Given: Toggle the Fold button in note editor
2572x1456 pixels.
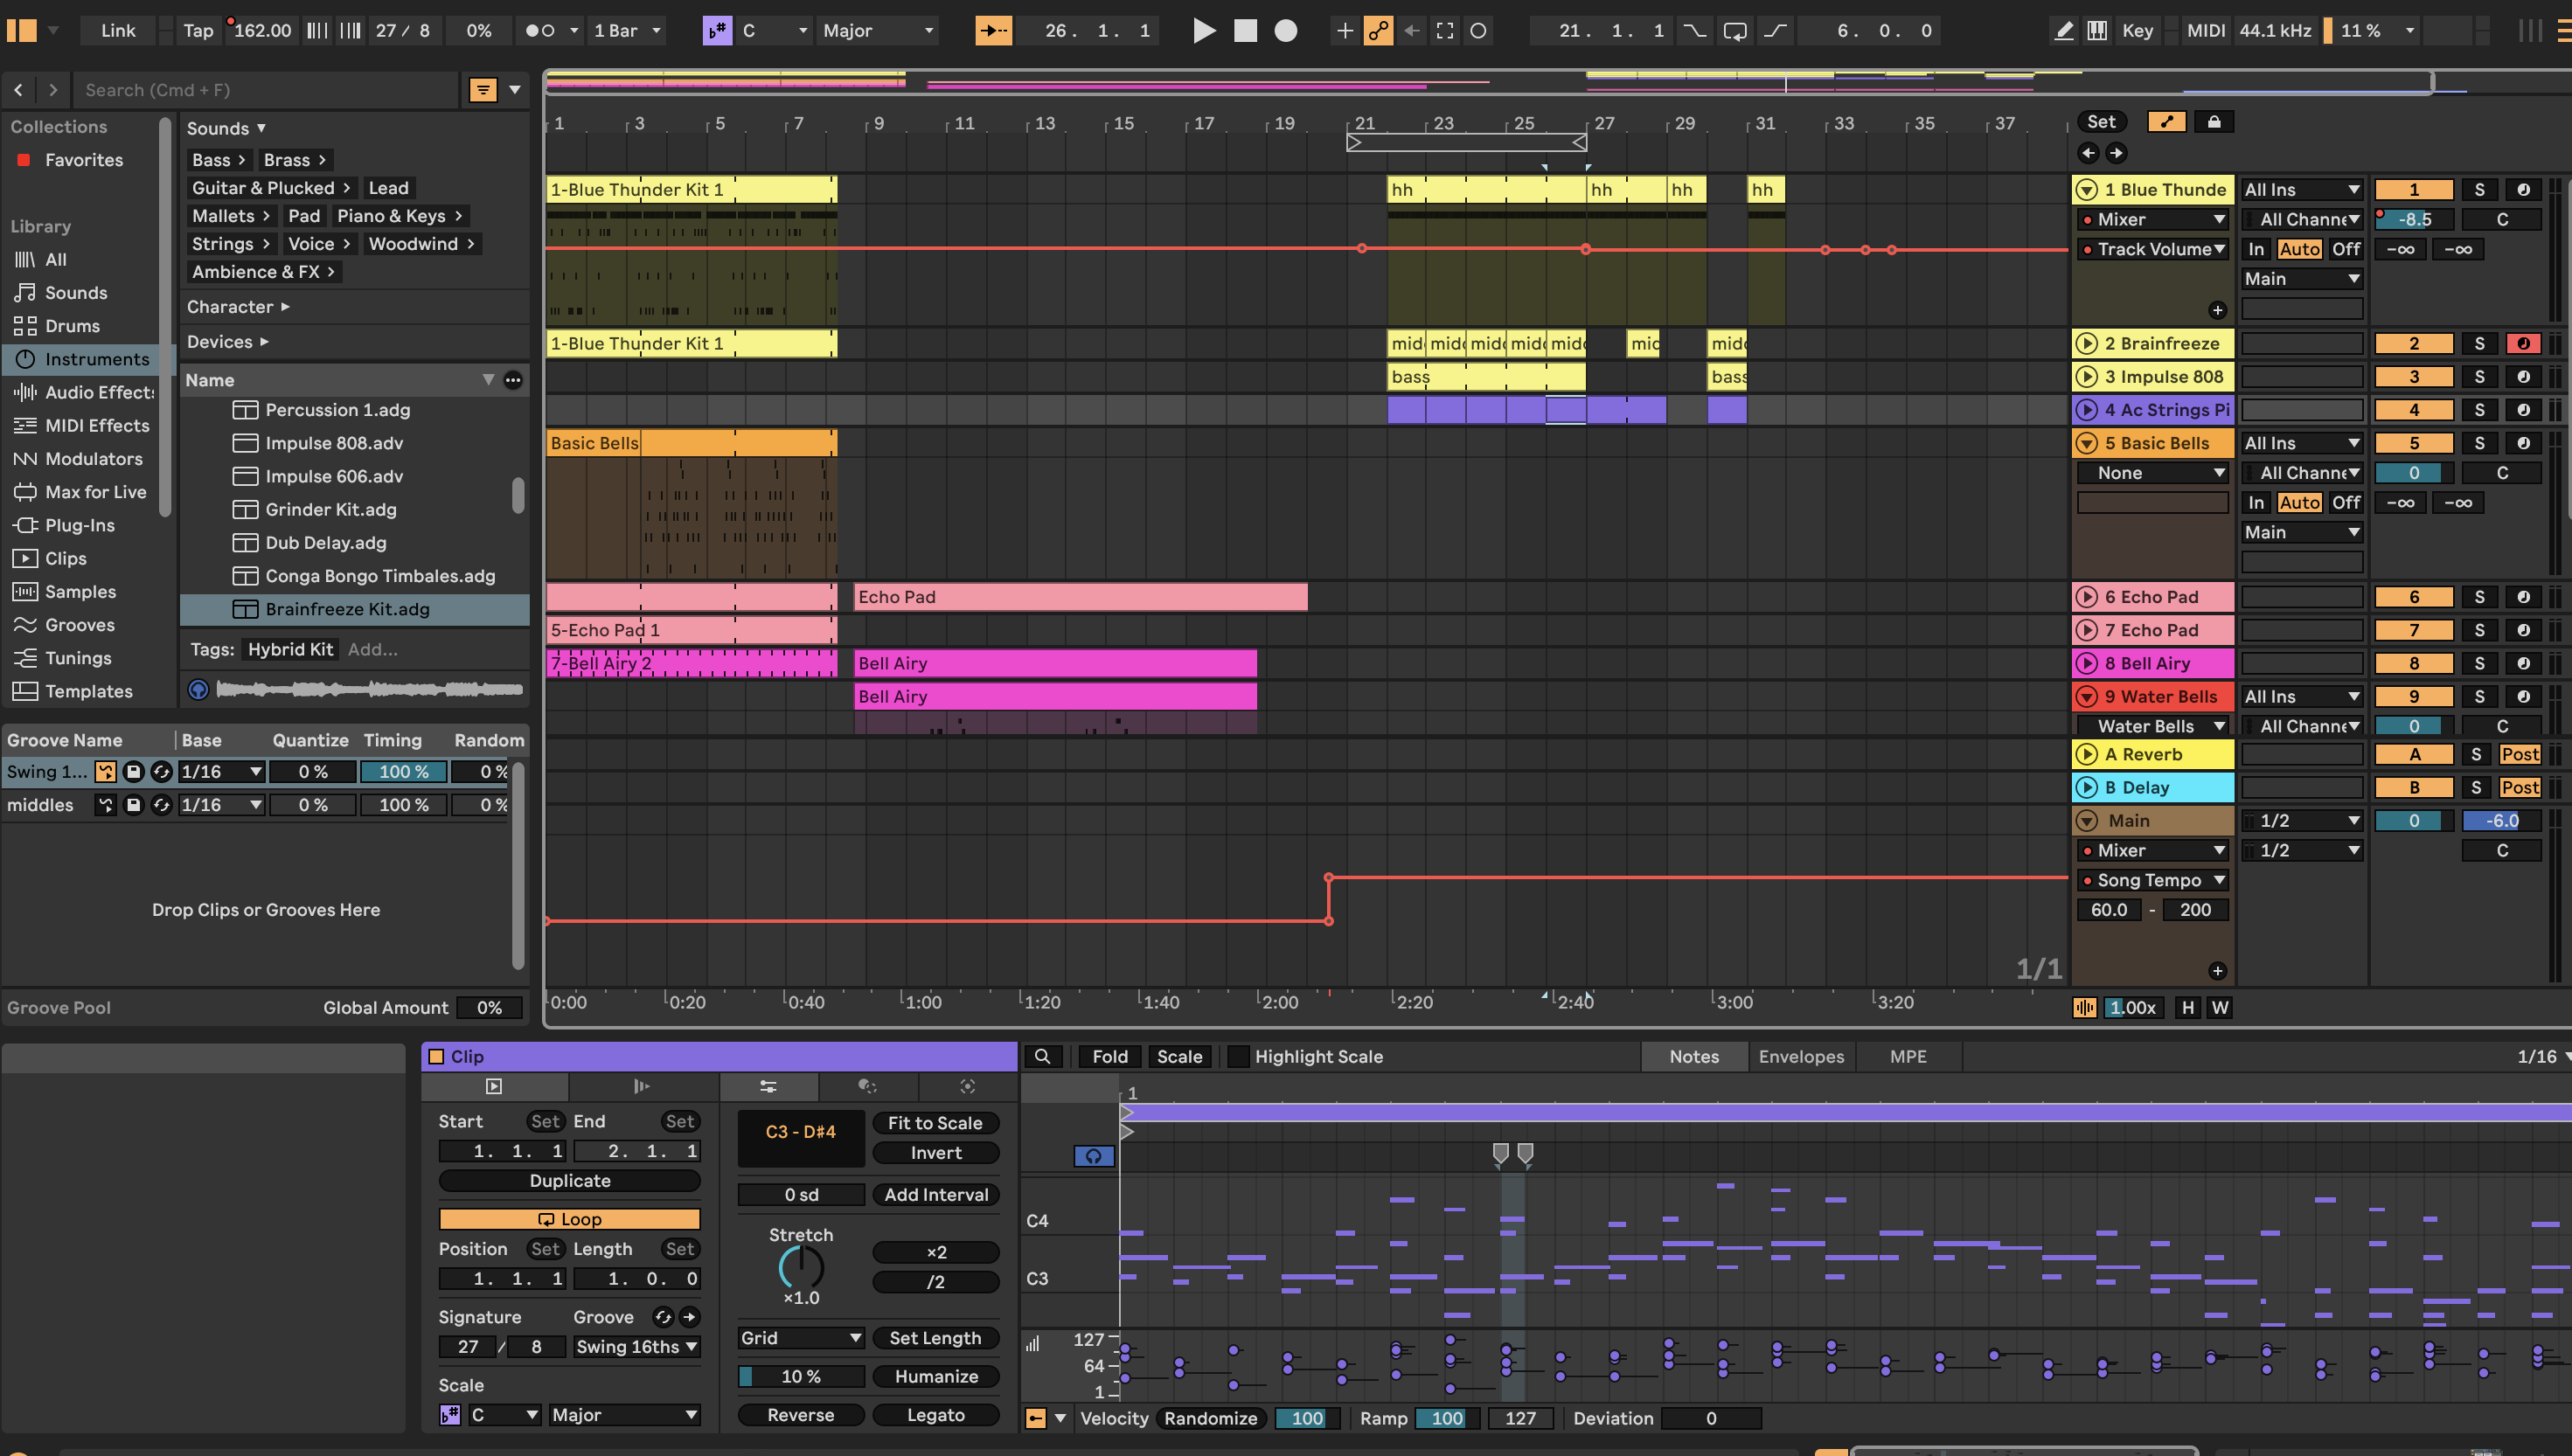Looking at the screenshot, I should click(1110, 1056).
